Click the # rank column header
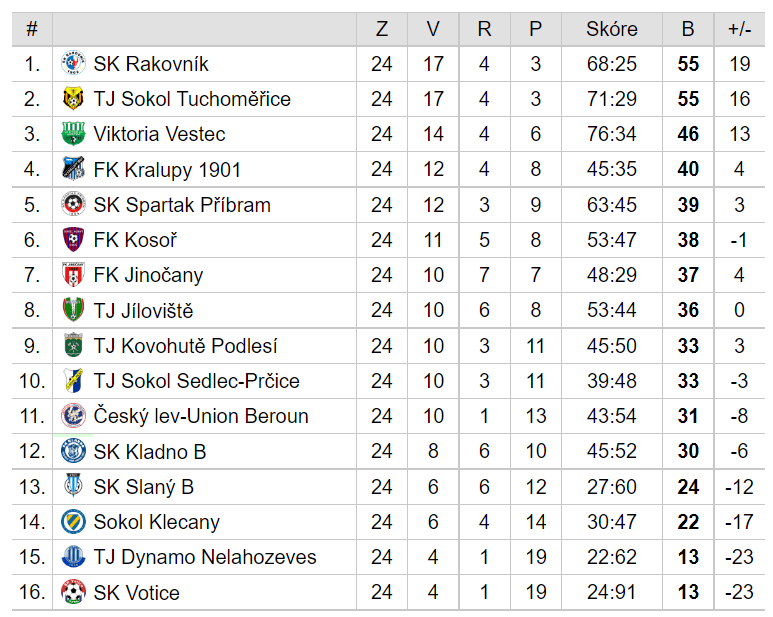This screenshot has height=617, width=773. pos(32,29)
